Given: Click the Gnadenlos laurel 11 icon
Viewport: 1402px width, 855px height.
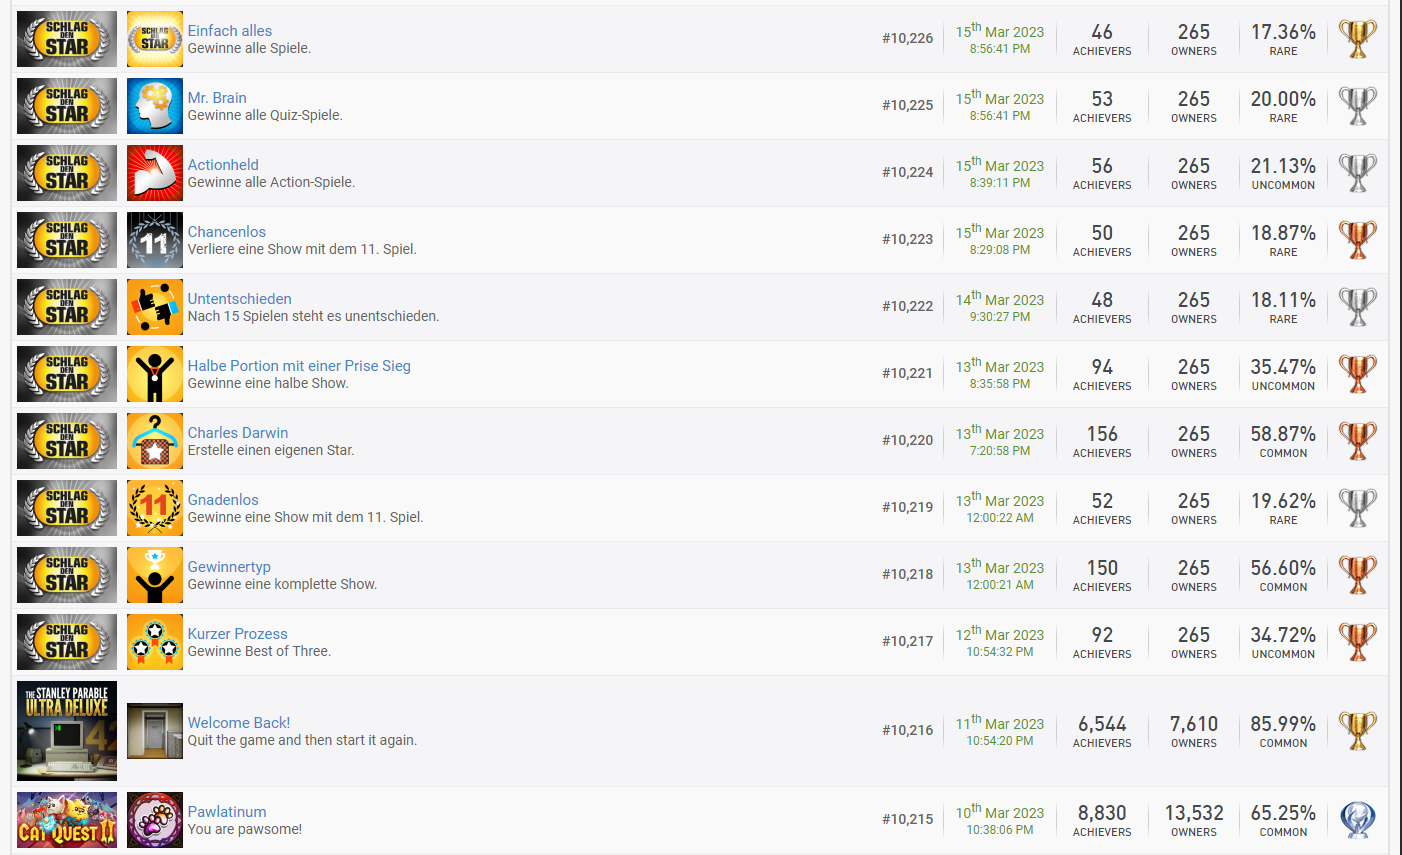Looking at the screenshot, I should coord(155,508).
